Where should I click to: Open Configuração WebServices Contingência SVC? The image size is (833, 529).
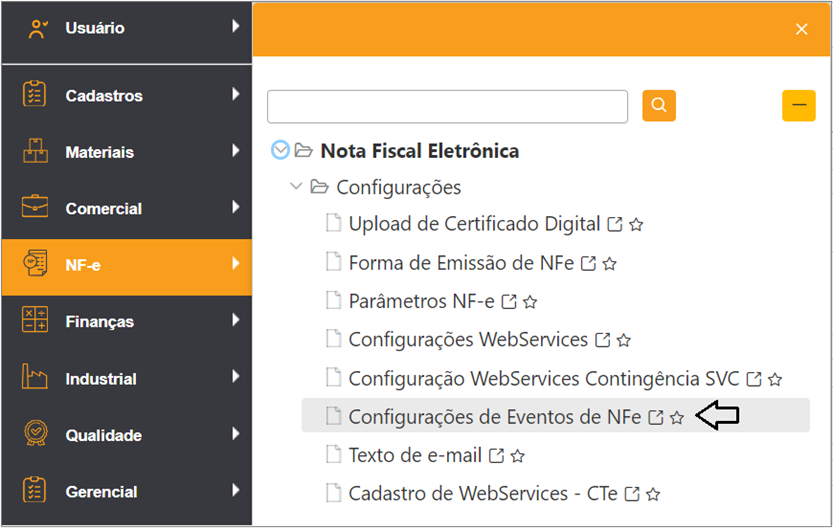543,379
